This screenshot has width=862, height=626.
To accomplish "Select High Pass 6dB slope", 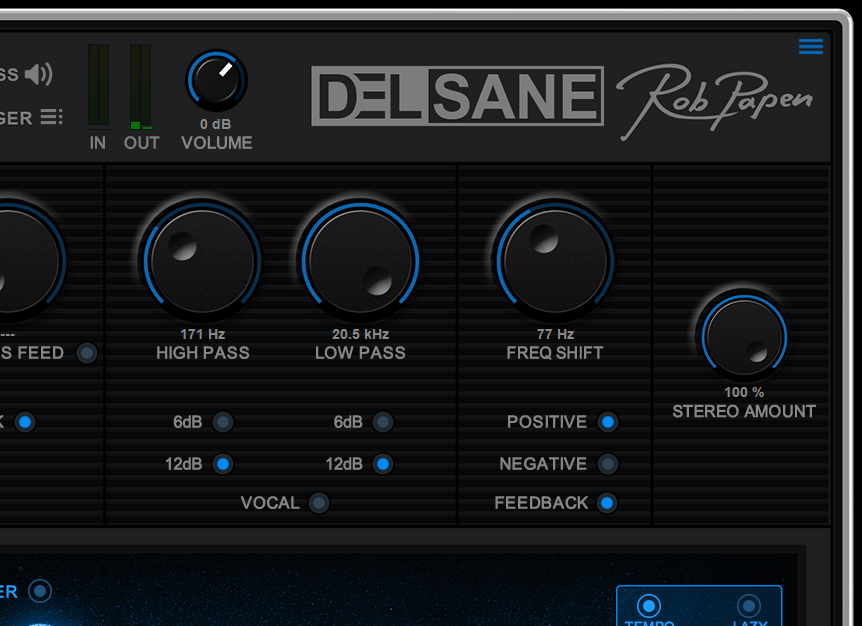I will point(223,422).
